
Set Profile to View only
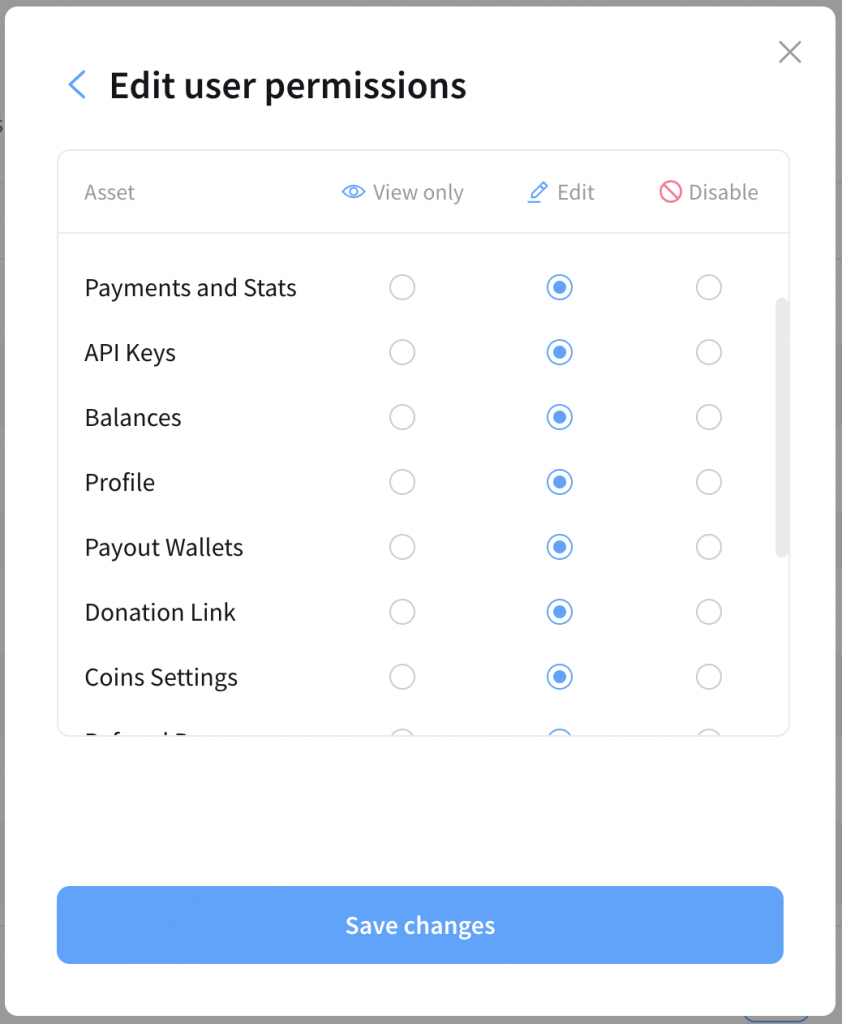[x=402, y=483]
